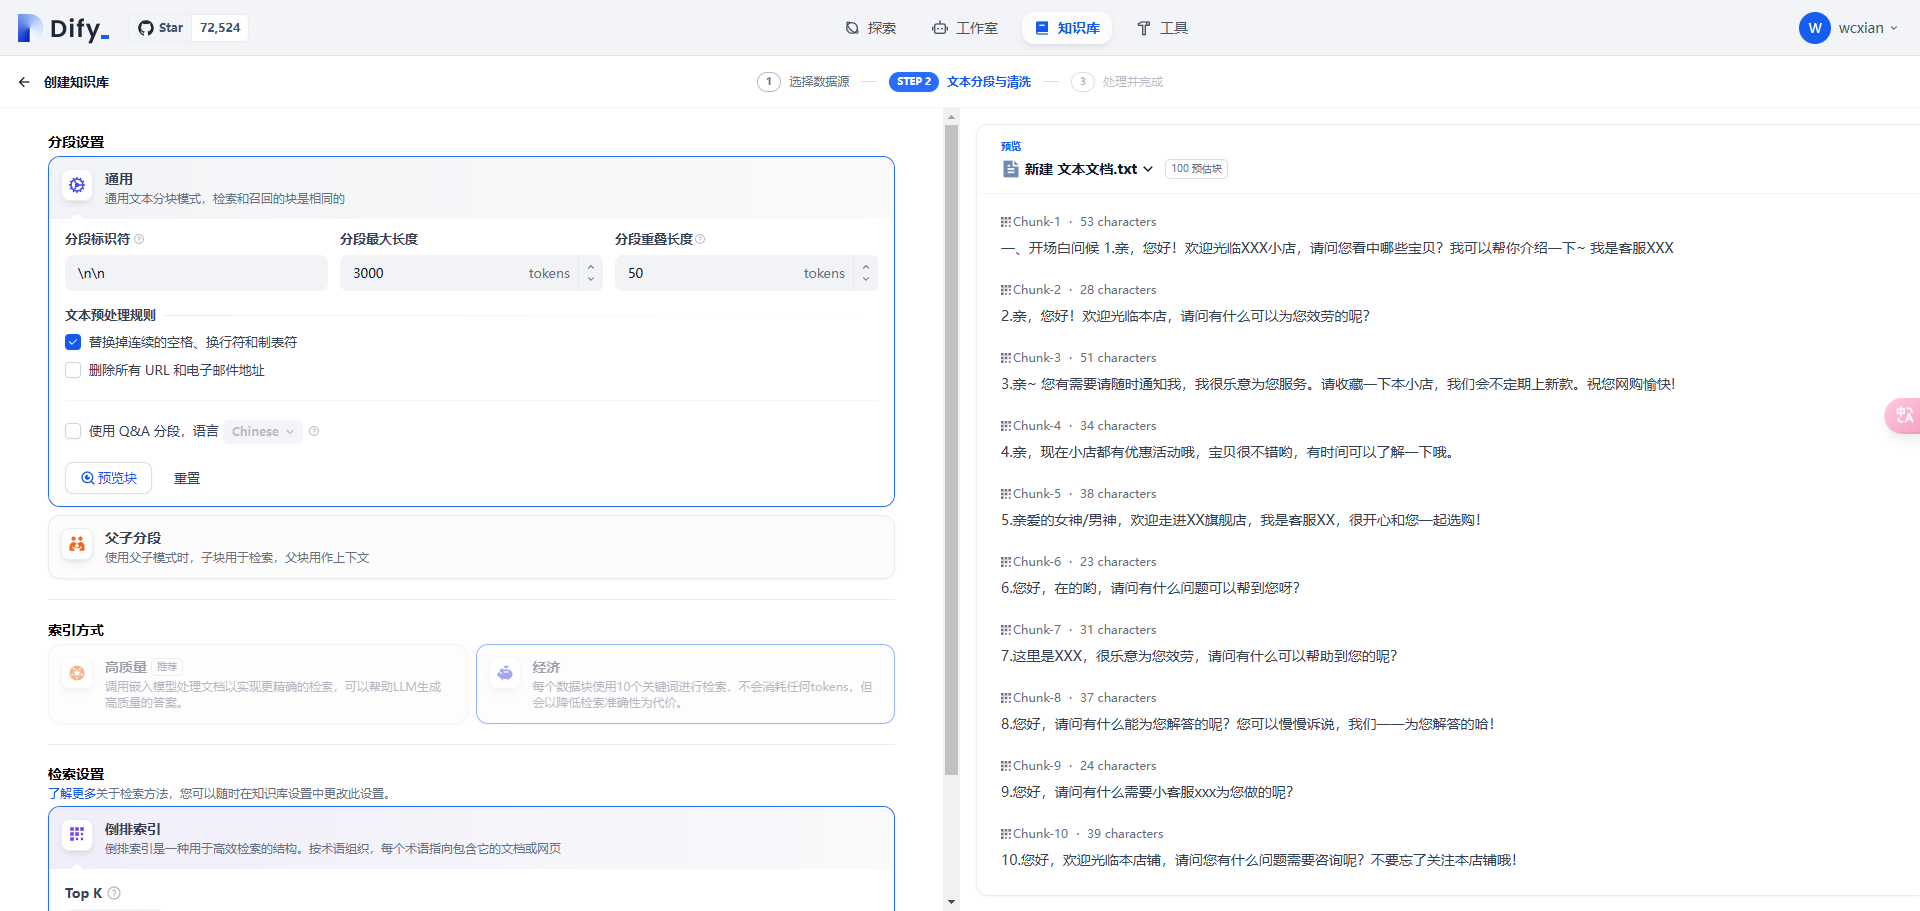Decrease 分段最大长度 with down arrow
Screen dimensions: 1920x911
point(591,280)
